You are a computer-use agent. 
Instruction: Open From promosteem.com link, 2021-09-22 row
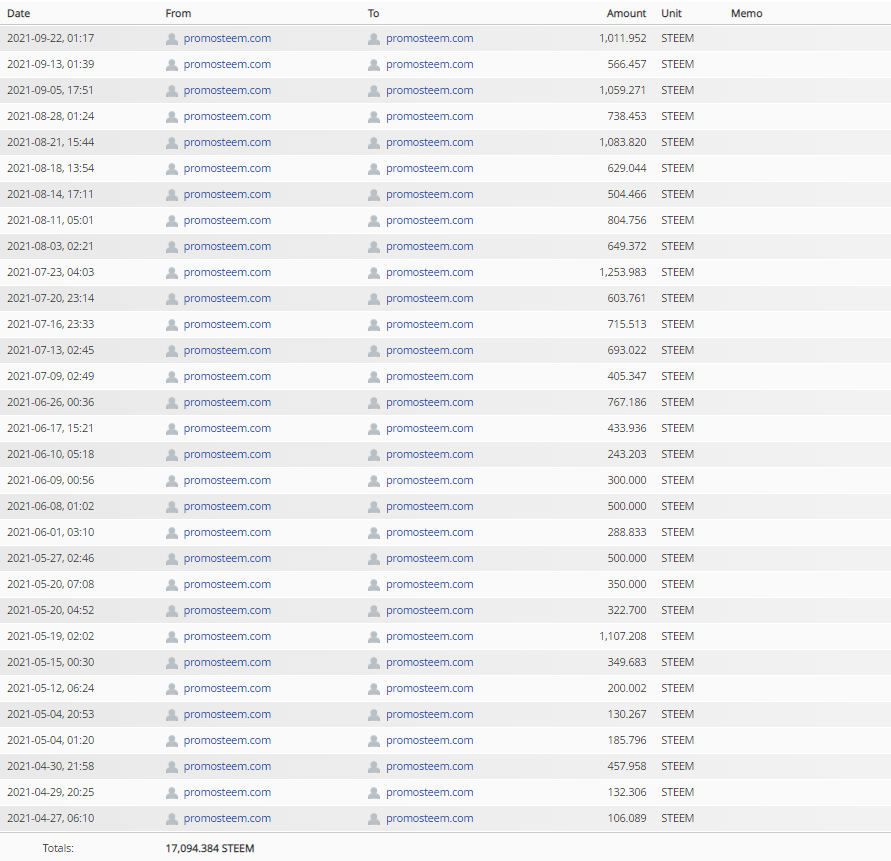pos(227,38)
